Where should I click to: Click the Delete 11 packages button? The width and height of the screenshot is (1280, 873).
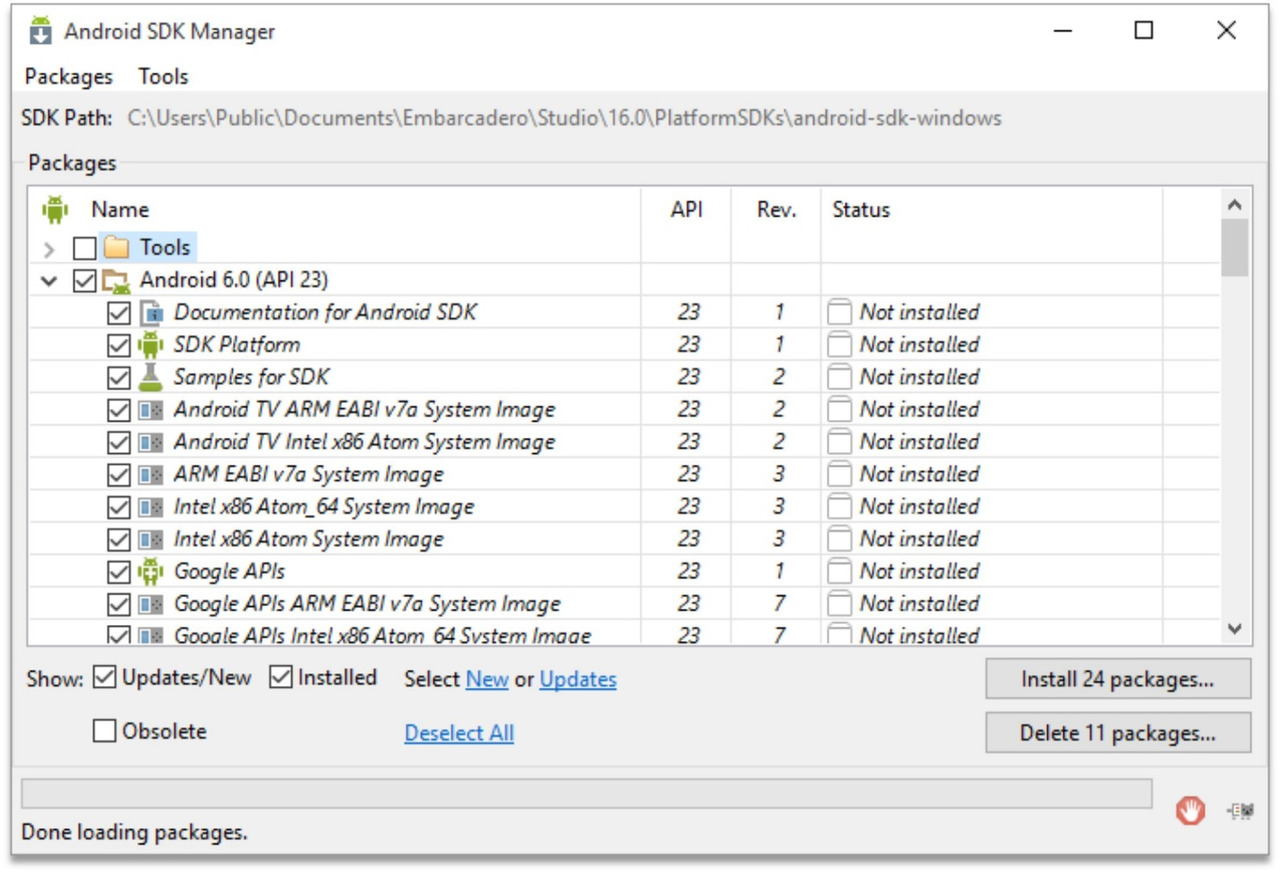1118,733
